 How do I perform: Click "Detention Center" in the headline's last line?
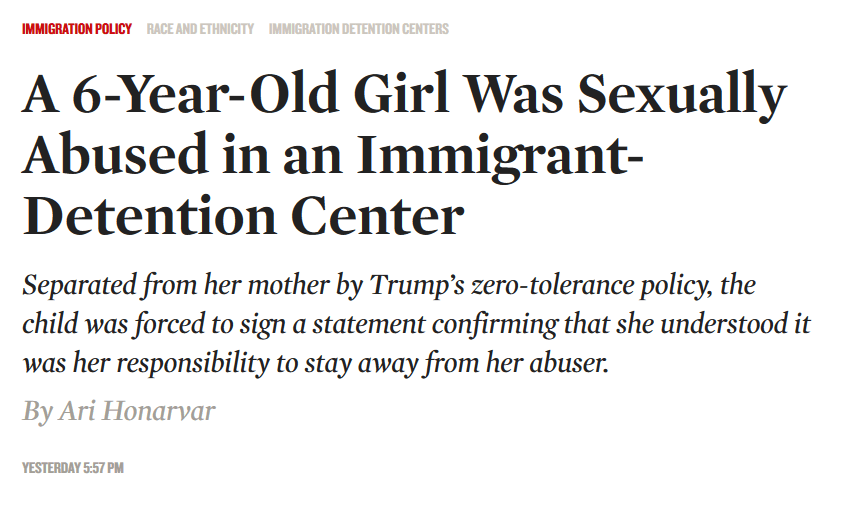[243, 216]
